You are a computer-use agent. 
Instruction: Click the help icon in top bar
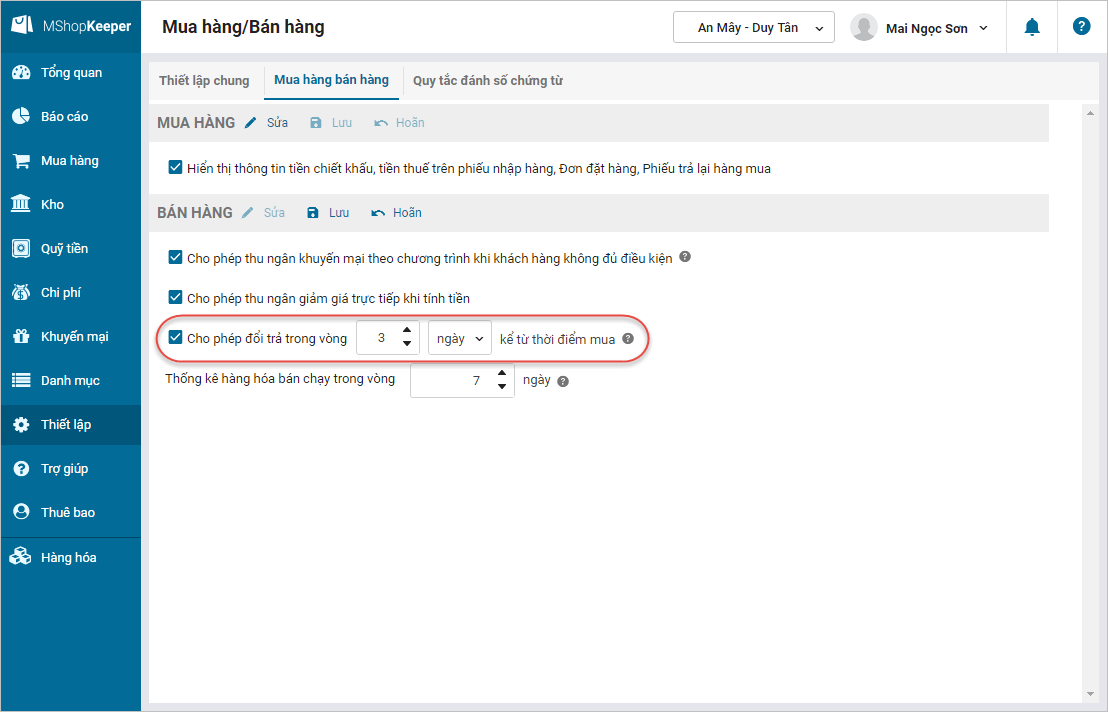coord(1081,26)
